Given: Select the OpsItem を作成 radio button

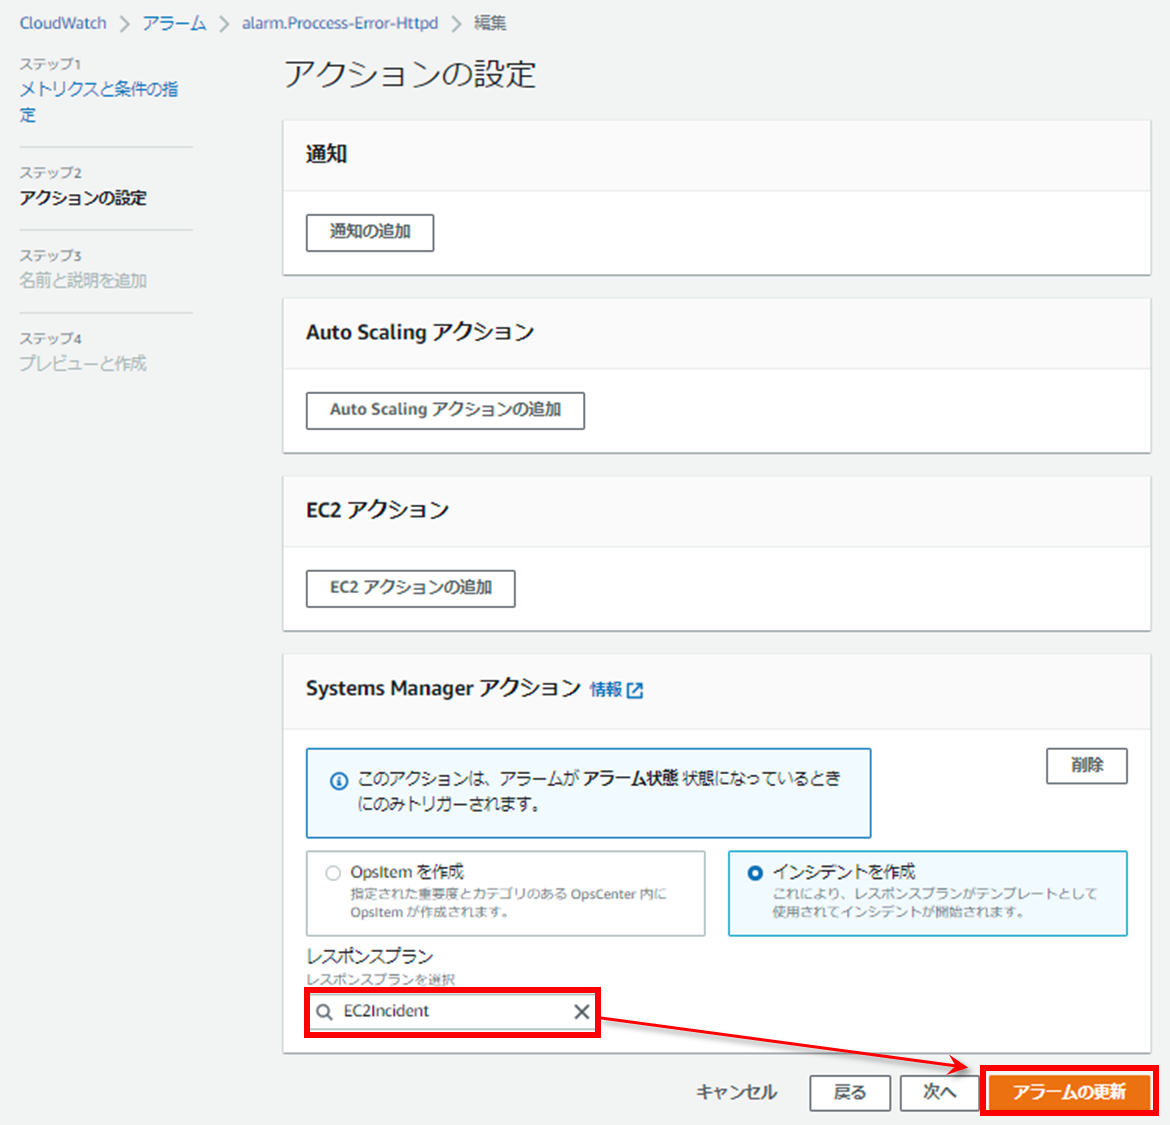Looking at the screenshot, I should point(333,873).
